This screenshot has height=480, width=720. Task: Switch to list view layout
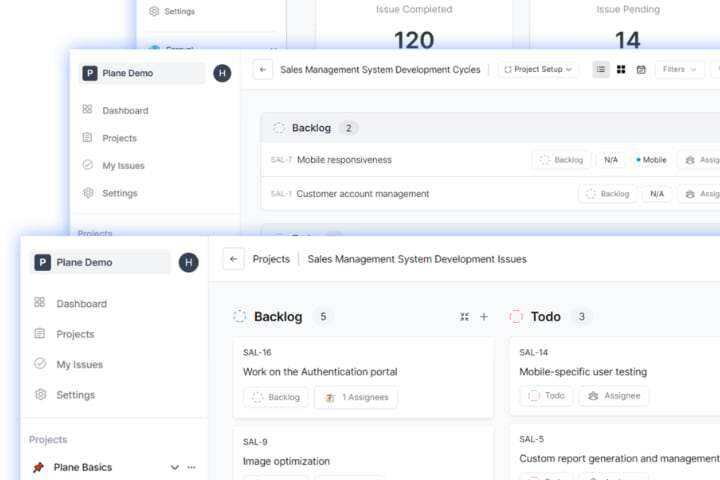tap(601, 70)
